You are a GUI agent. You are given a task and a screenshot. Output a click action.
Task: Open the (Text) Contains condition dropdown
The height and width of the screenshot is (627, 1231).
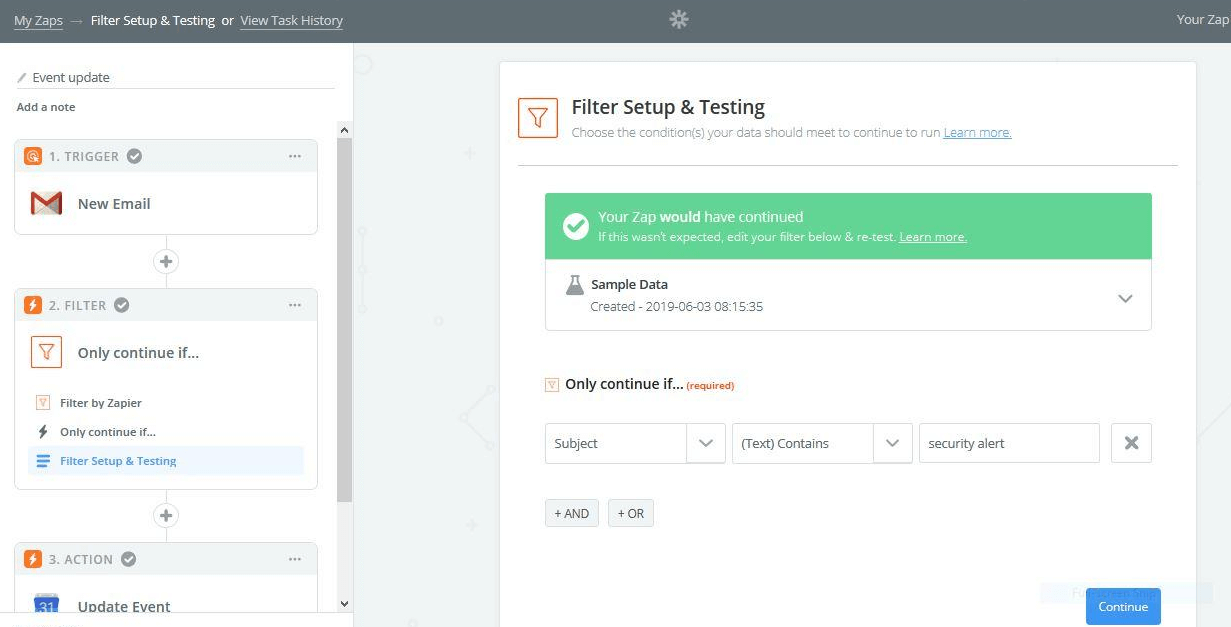pyautogui.click(x=892, y=443)
